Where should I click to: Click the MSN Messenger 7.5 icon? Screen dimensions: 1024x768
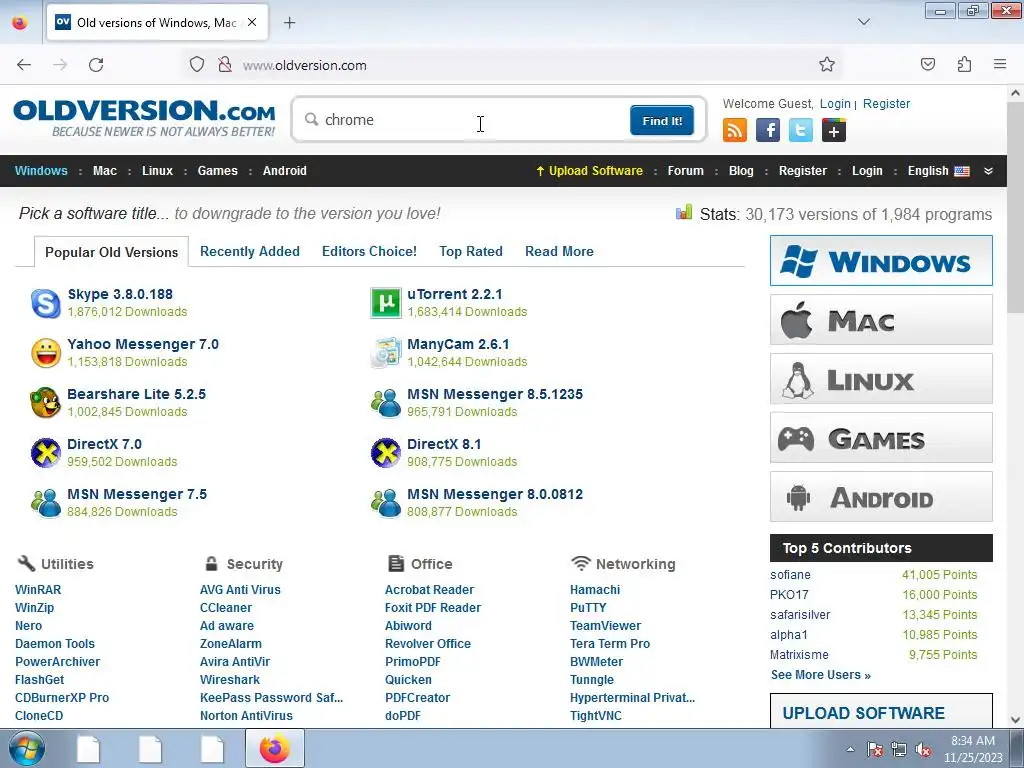(46, 503)
